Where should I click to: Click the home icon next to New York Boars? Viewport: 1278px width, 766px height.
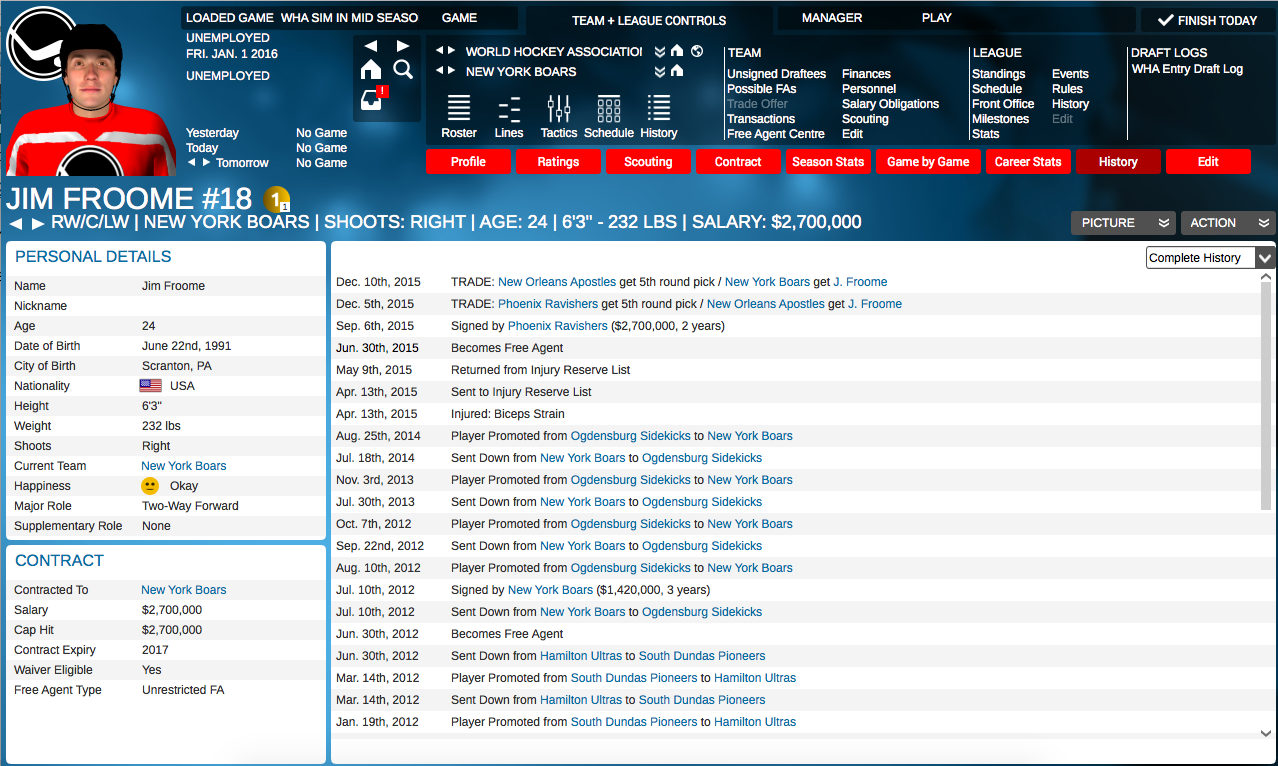tap(677, 71)
